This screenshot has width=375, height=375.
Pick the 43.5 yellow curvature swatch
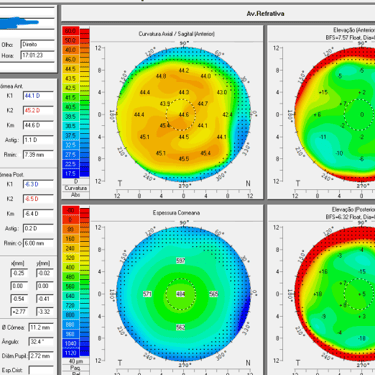70,78
